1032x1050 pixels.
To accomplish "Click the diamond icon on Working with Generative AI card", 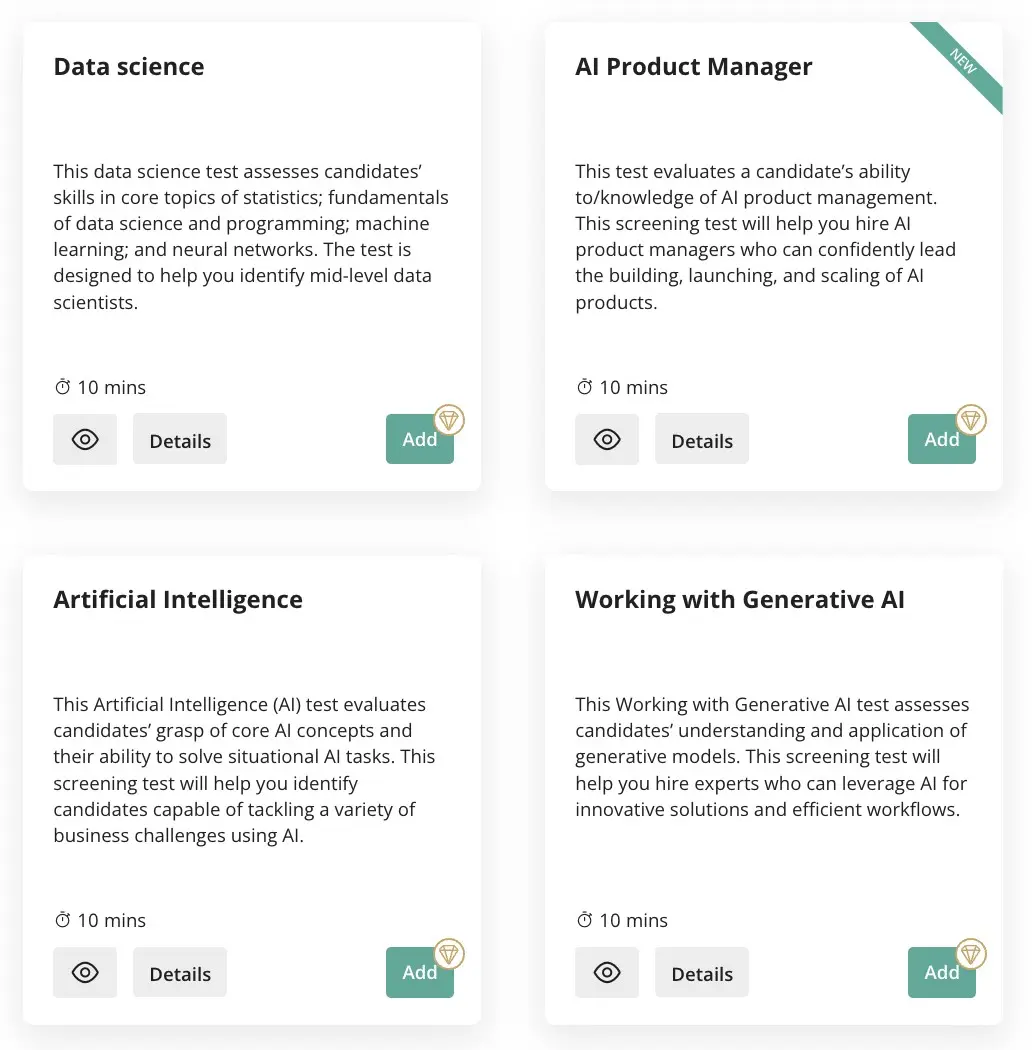I will (x=970, y=954).
